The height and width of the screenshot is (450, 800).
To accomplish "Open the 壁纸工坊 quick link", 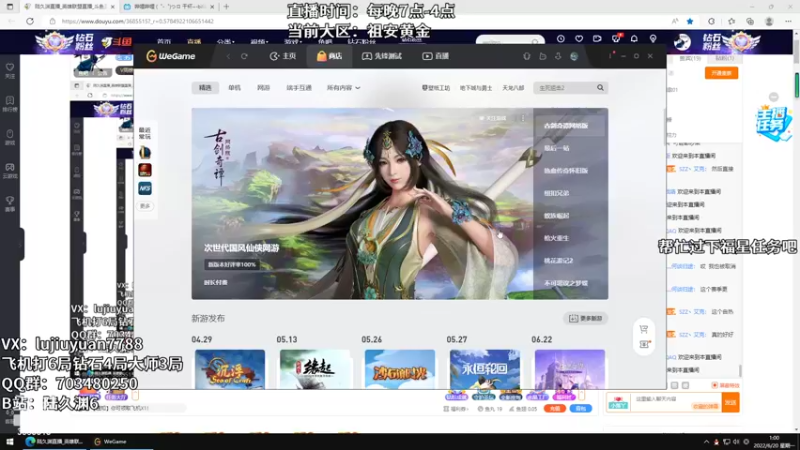I will click(x=436, y=88).
